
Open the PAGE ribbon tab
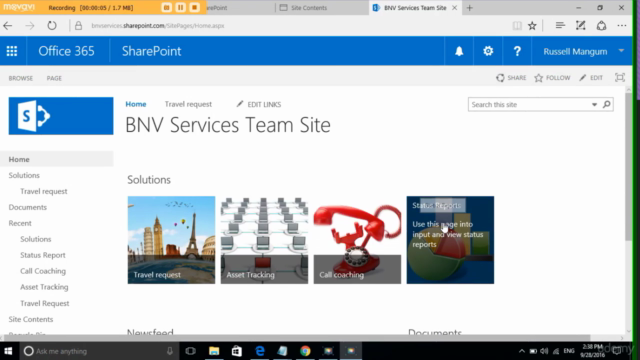(54, 78)
